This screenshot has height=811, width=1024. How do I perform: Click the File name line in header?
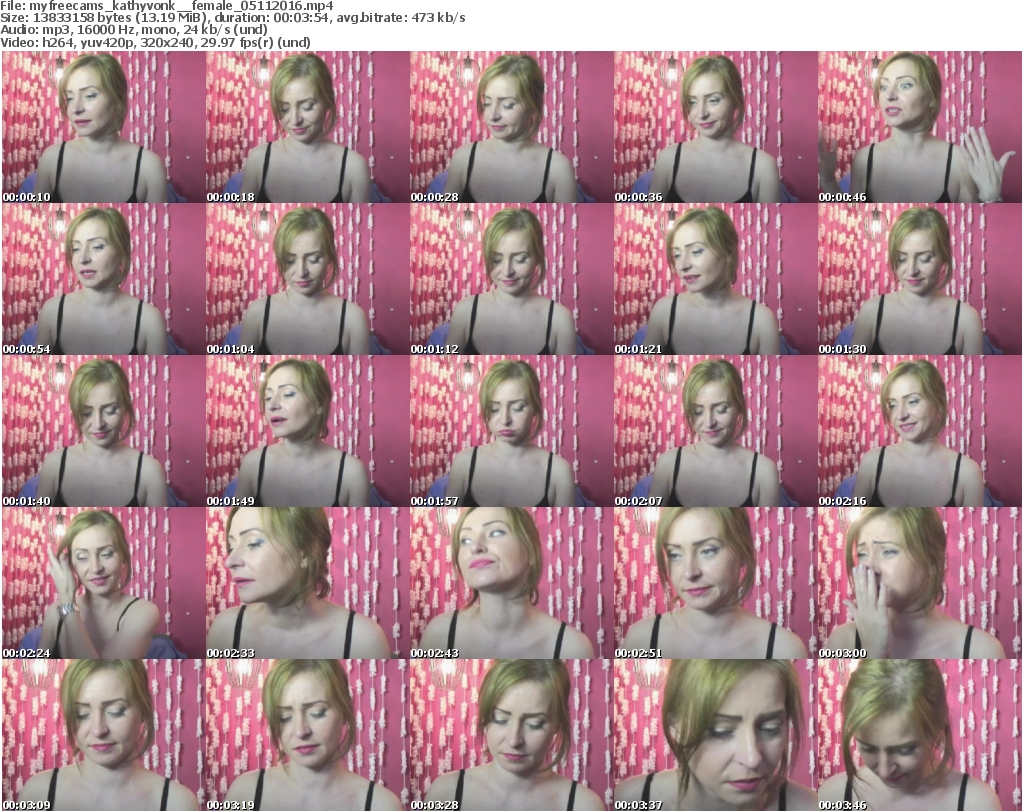[x=167, y=6]
